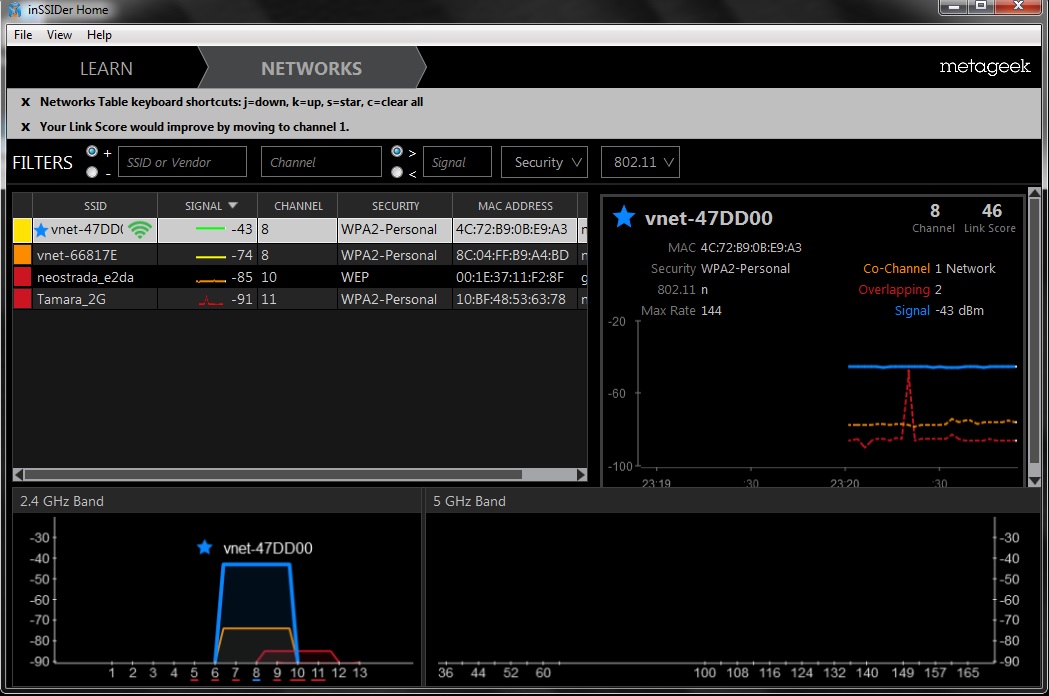The image size is (1049, 696).
Task: Click the yellow swatch for vnet-47DD00
Action: [x=22, y=230]
